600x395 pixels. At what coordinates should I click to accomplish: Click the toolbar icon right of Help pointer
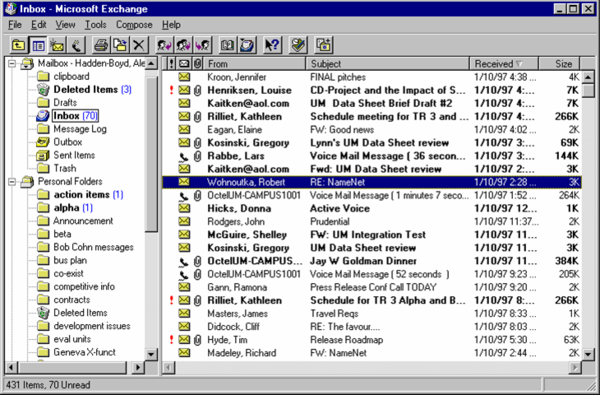[x=298, y=46]
